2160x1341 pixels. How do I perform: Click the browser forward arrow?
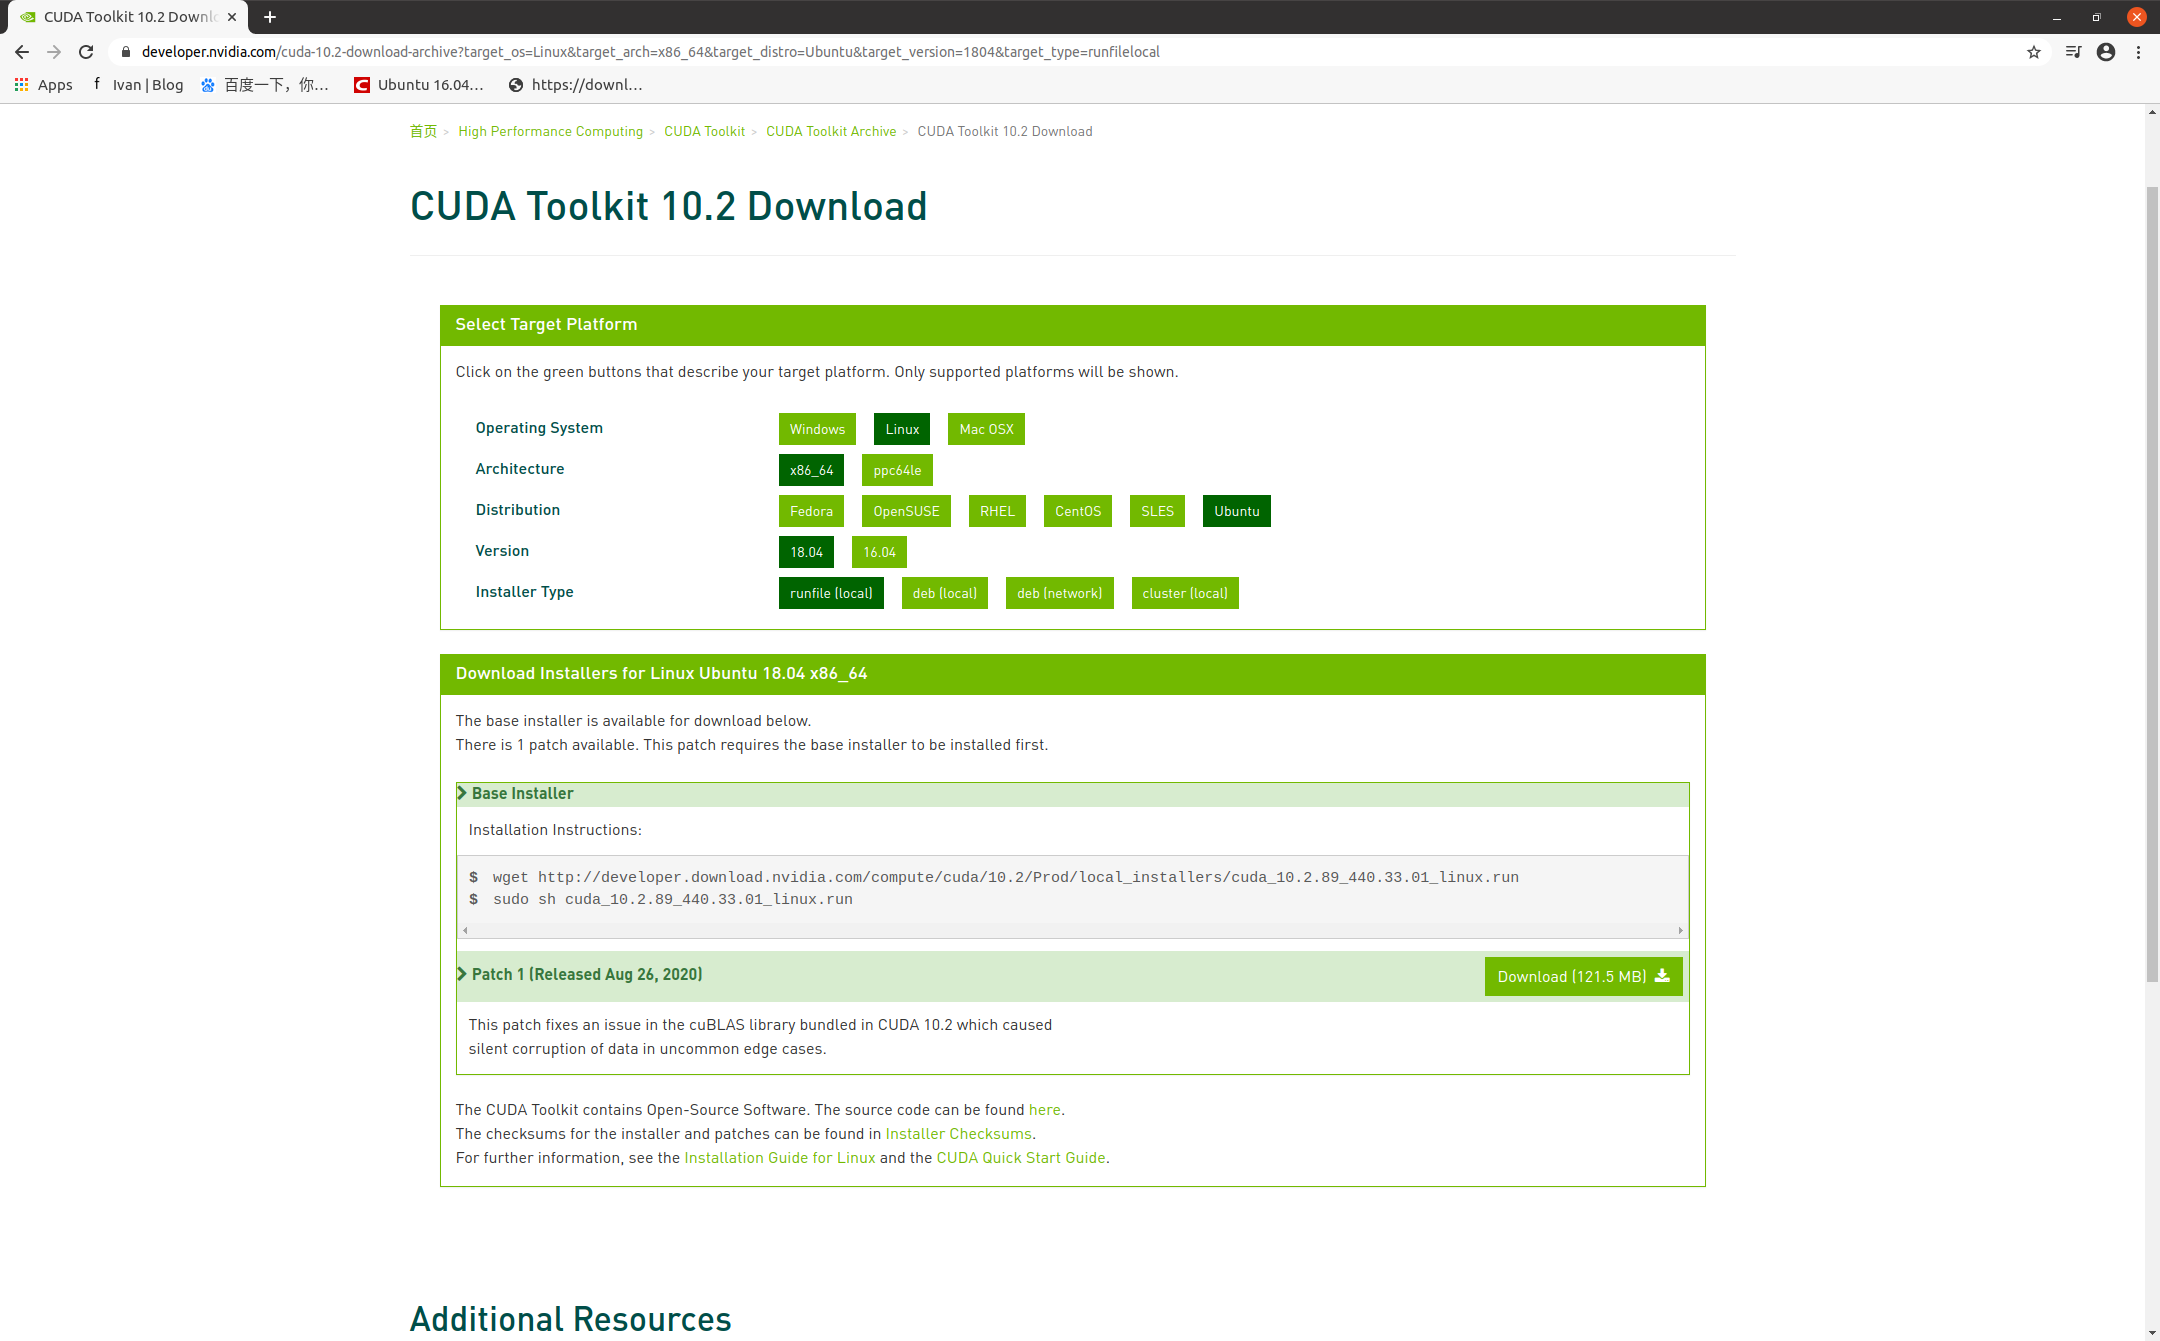pyautogui.click(x=54, y=52)
